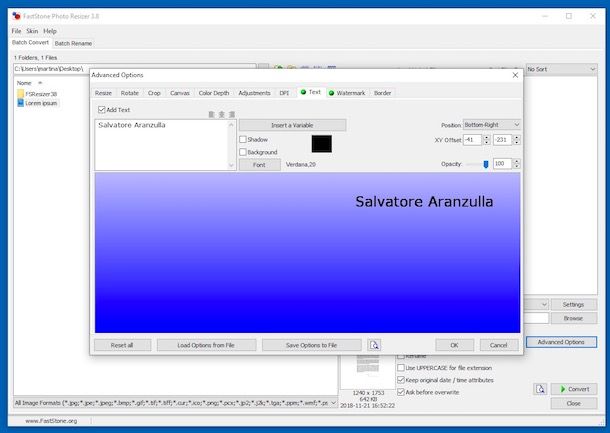610x433 pixels.
Task: Click the Settings button in main window
Action: tap(573, 304)
